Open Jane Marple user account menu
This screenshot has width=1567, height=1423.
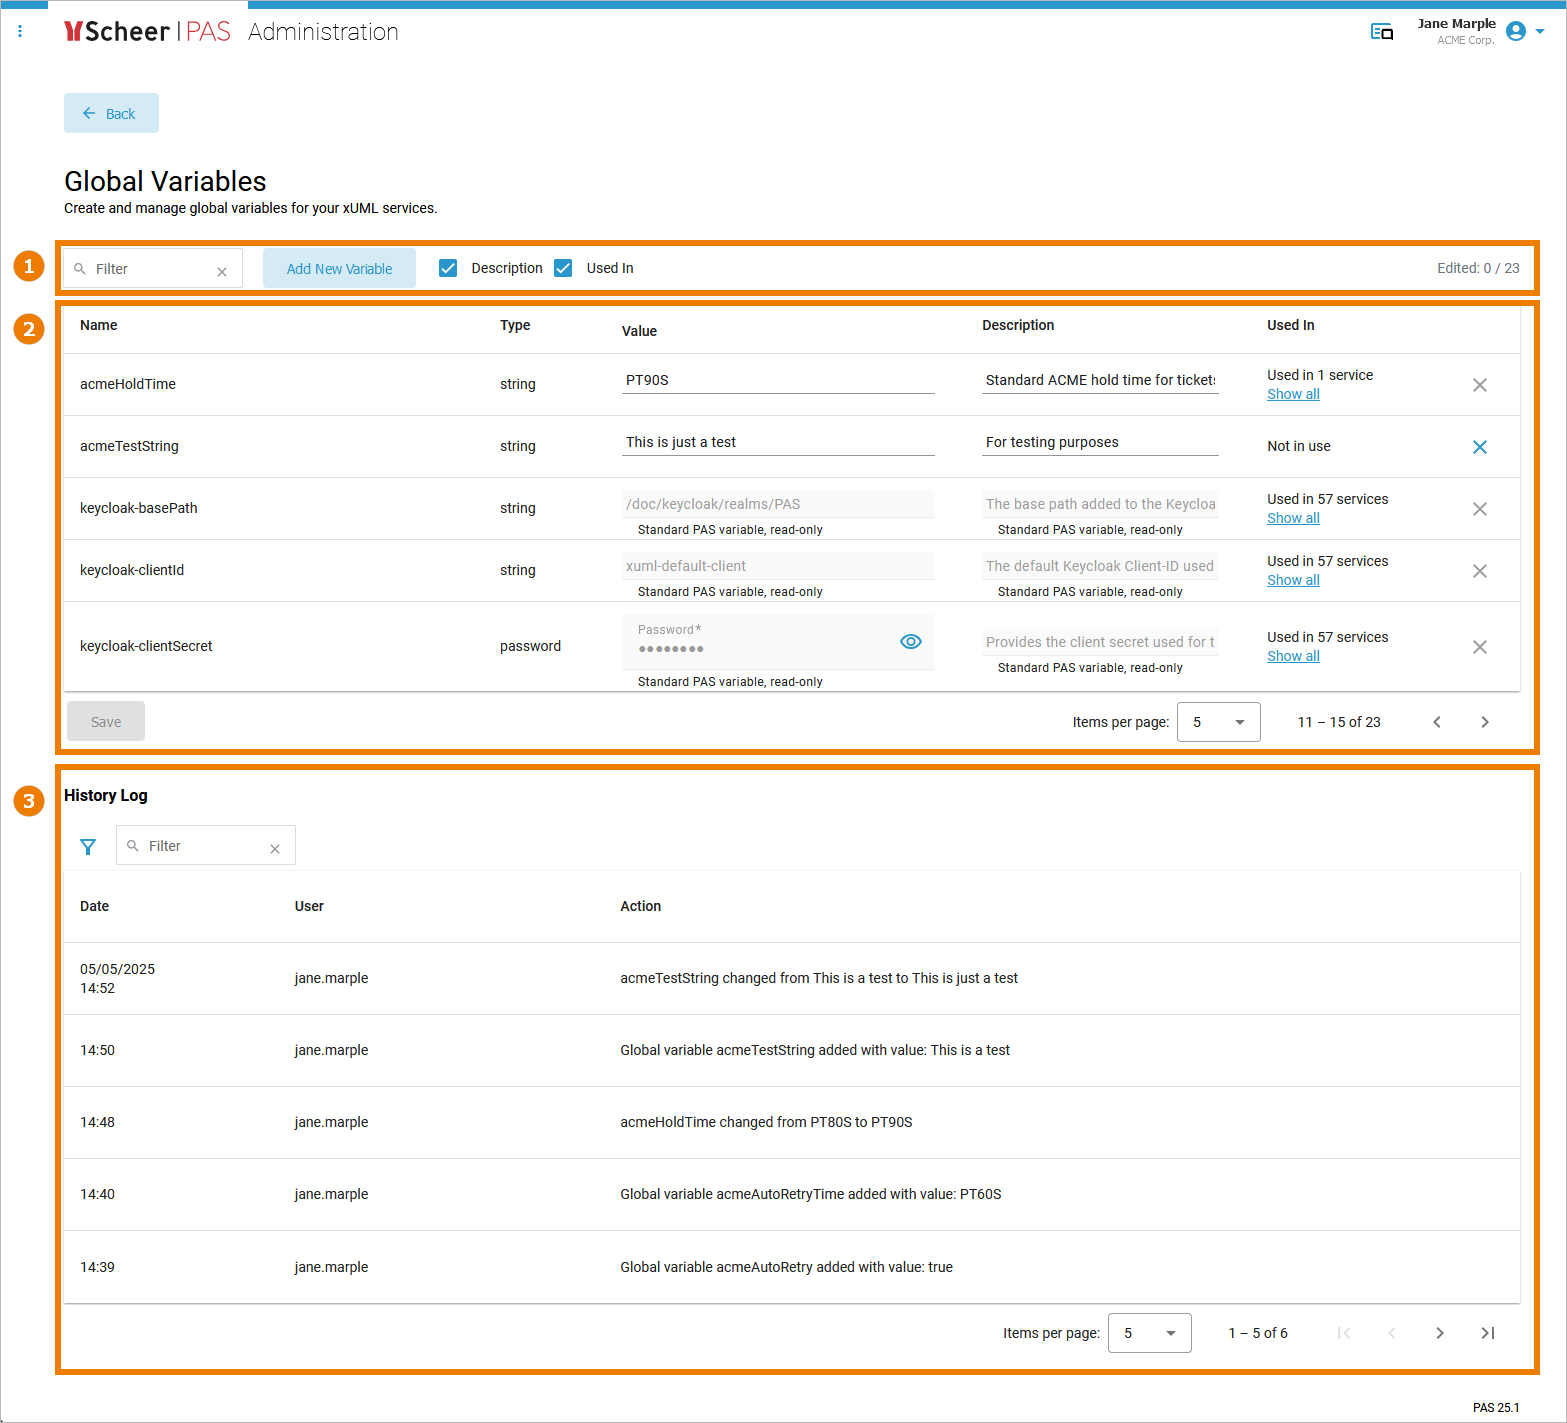click(1524, 32)
